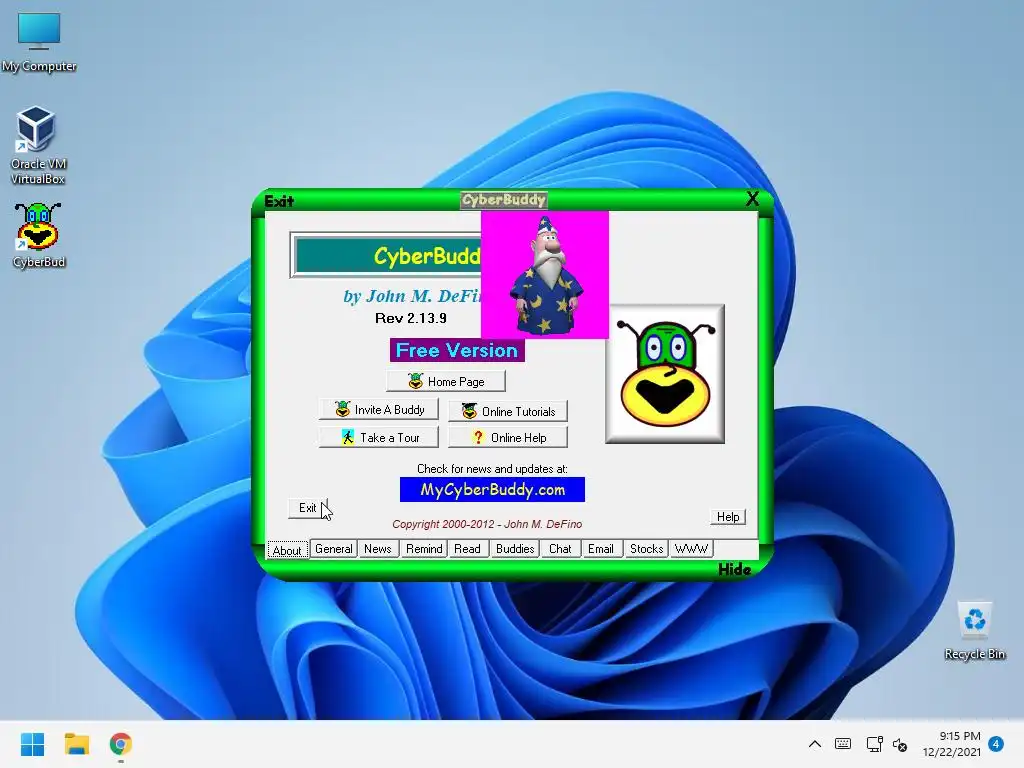The height and width of the screenshot is (768, 1024).
Task: Select the Oracle VM VirtualBox desktop shortcut
Action: click(x=38, y=145)
